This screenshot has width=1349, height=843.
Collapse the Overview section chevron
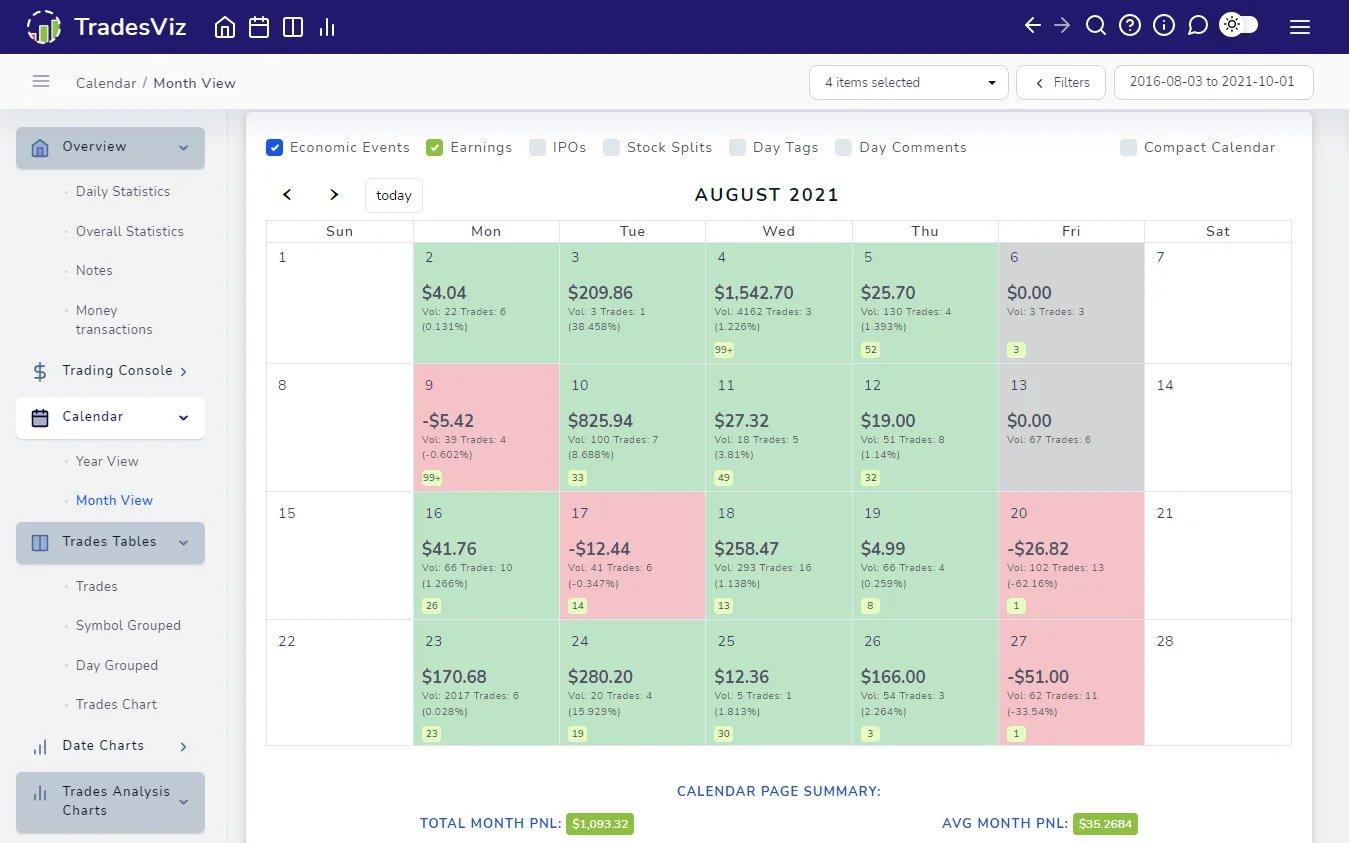[x=183, y=148]
